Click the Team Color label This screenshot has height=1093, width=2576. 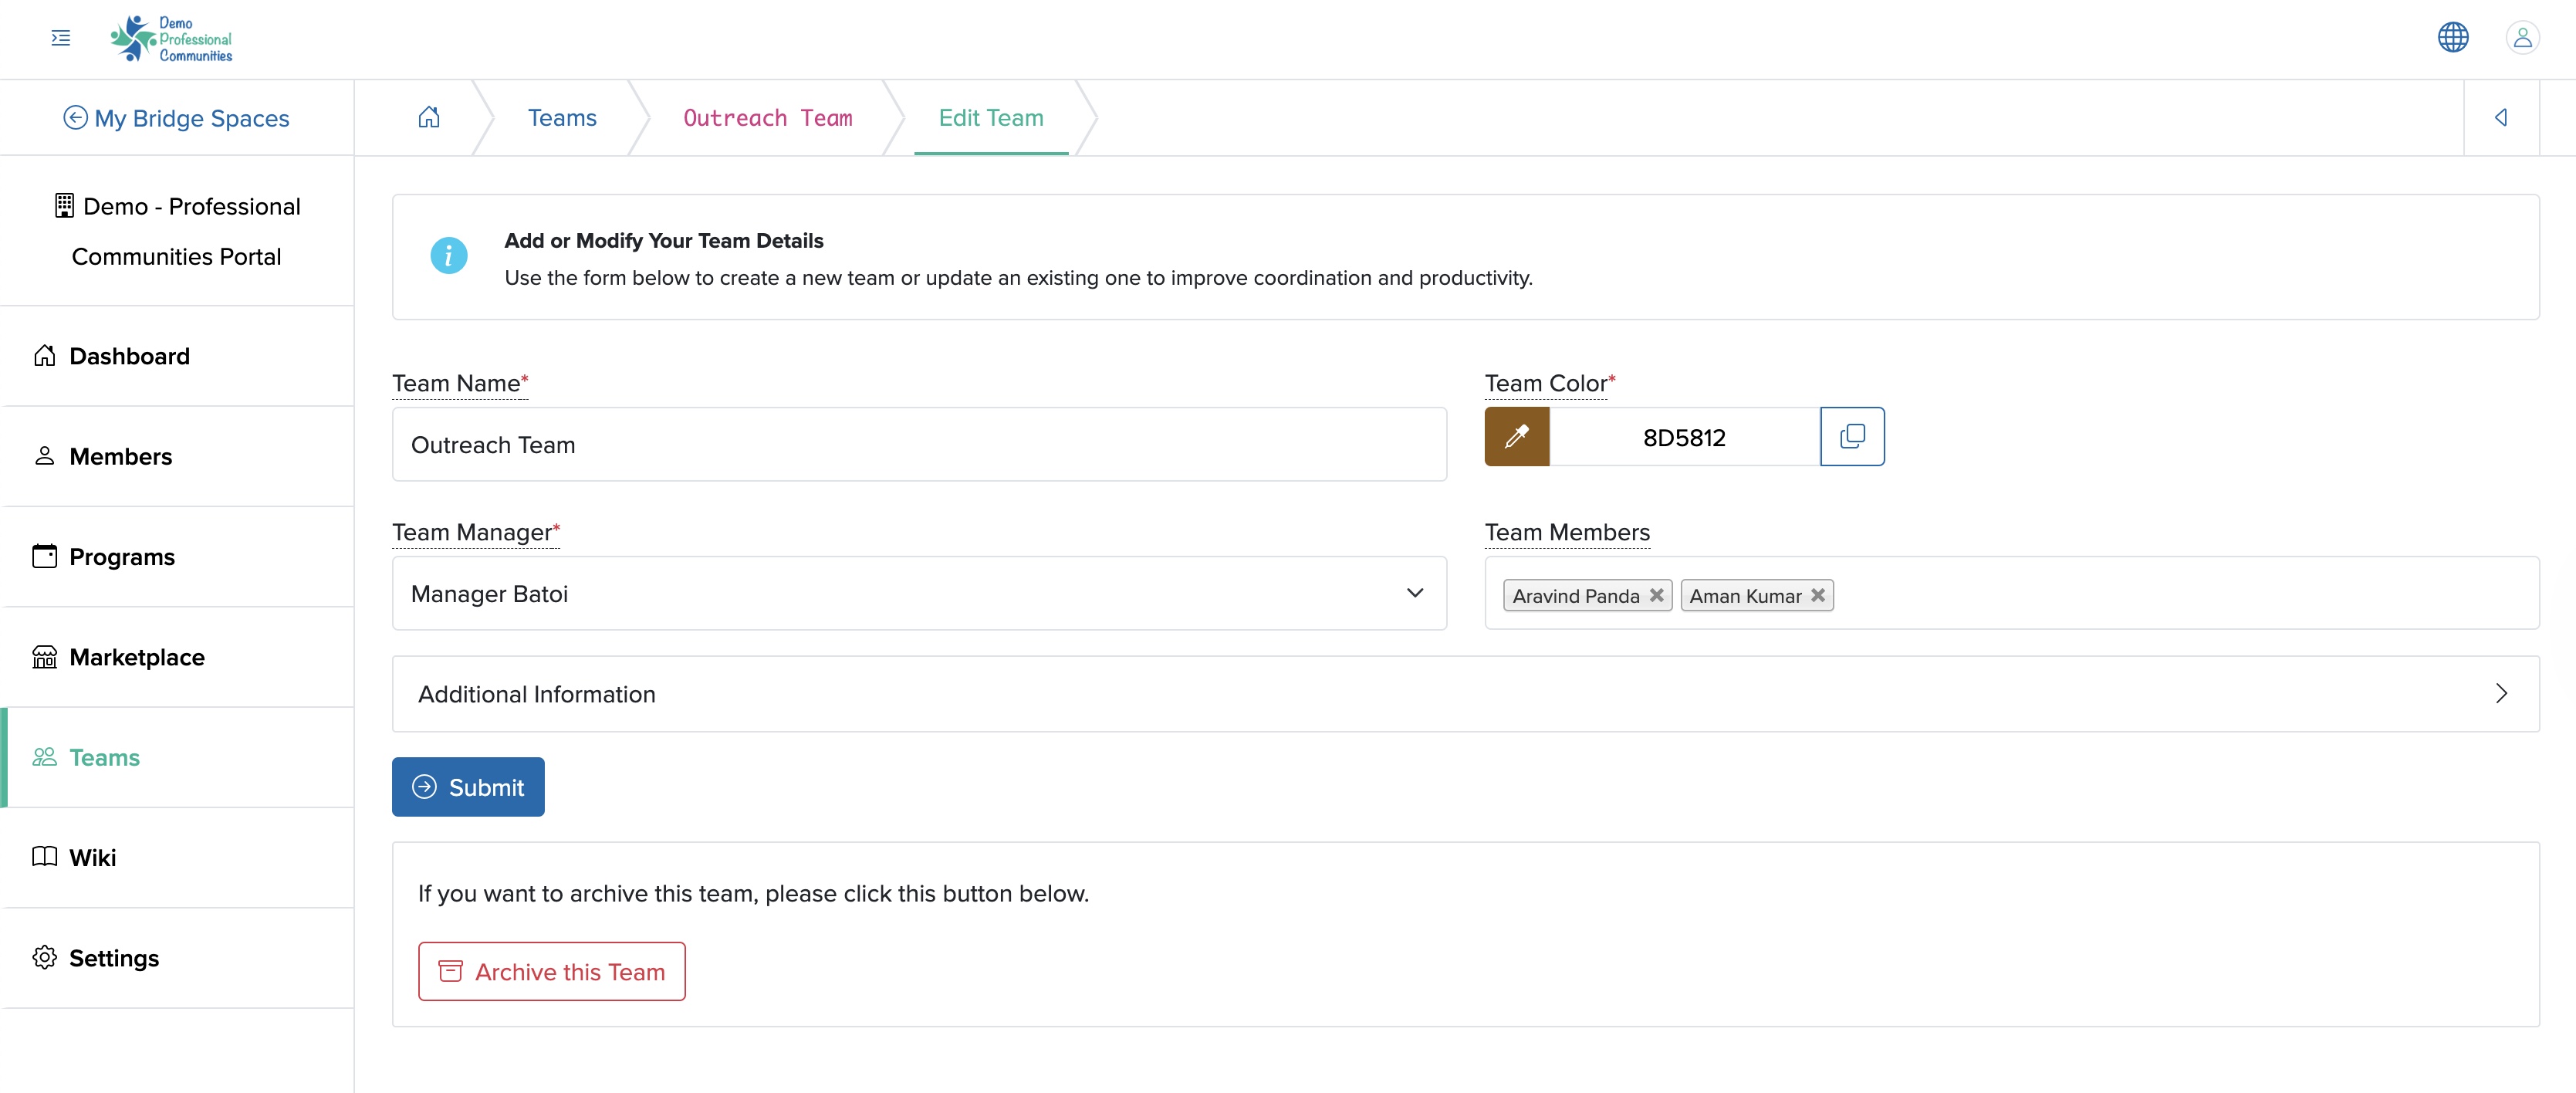[1546, 383]
